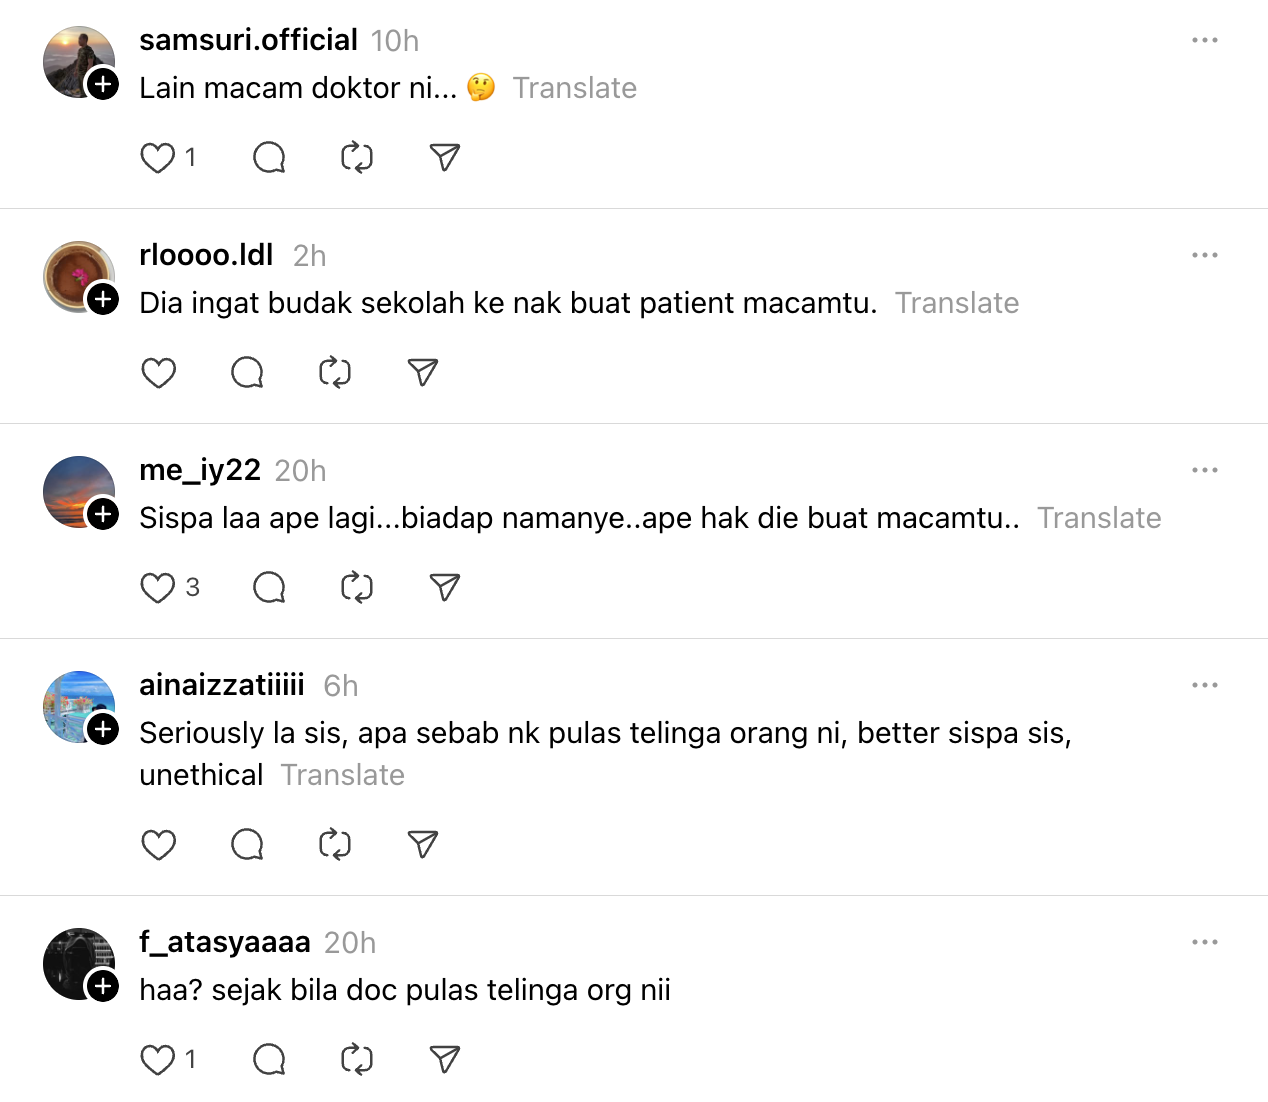Translate ainaizzatiiiii's comment

(342, 775)
